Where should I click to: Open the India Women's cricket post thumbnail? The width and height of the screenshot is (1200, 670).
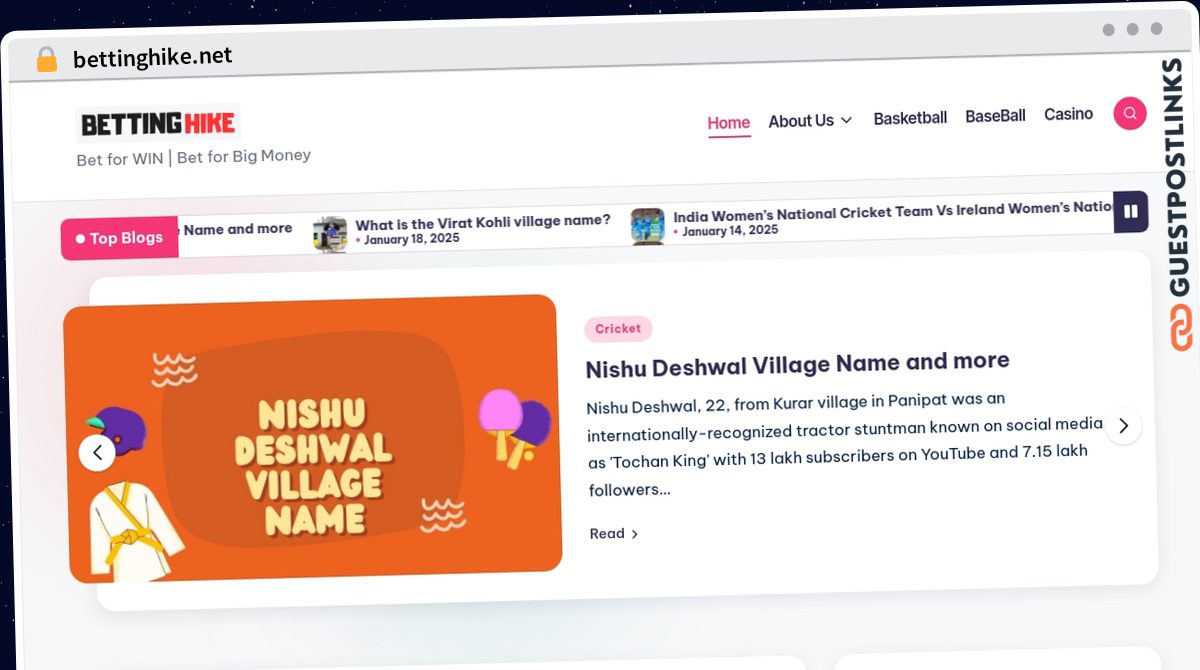click(647, 226)
